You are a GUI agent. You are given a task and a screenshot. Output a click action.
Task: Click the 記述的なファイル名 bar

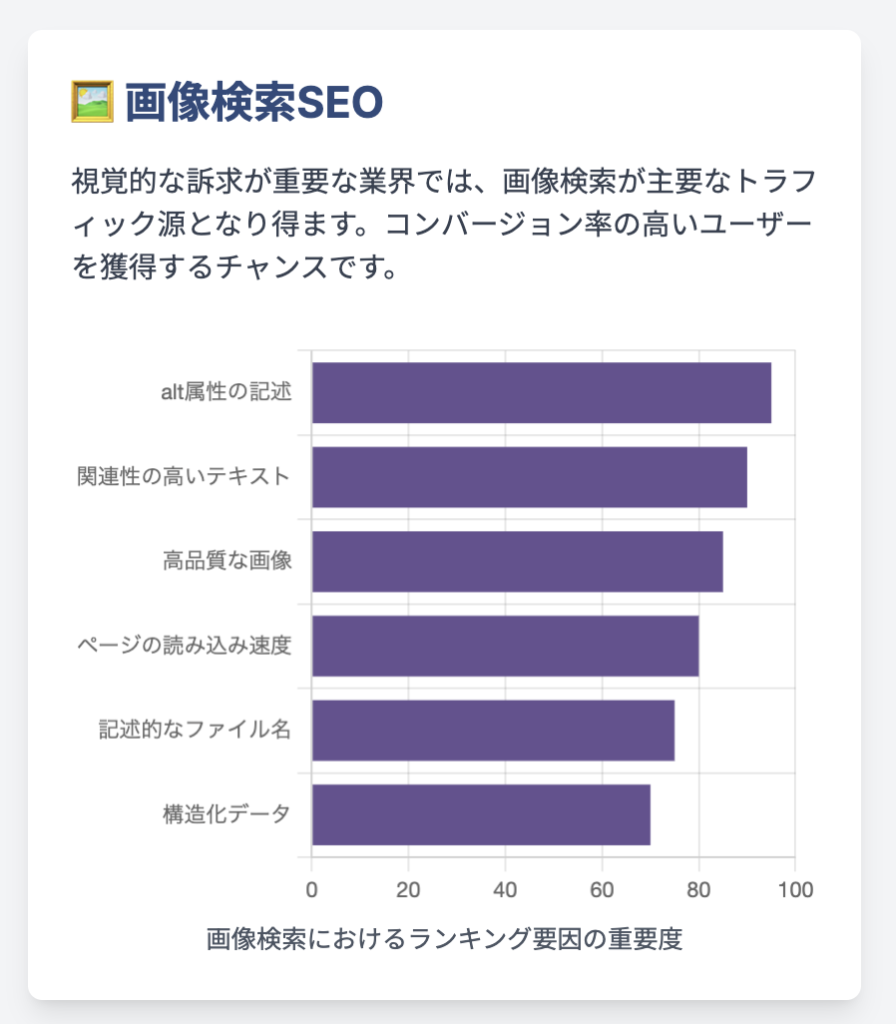click(x=493, y=730)
